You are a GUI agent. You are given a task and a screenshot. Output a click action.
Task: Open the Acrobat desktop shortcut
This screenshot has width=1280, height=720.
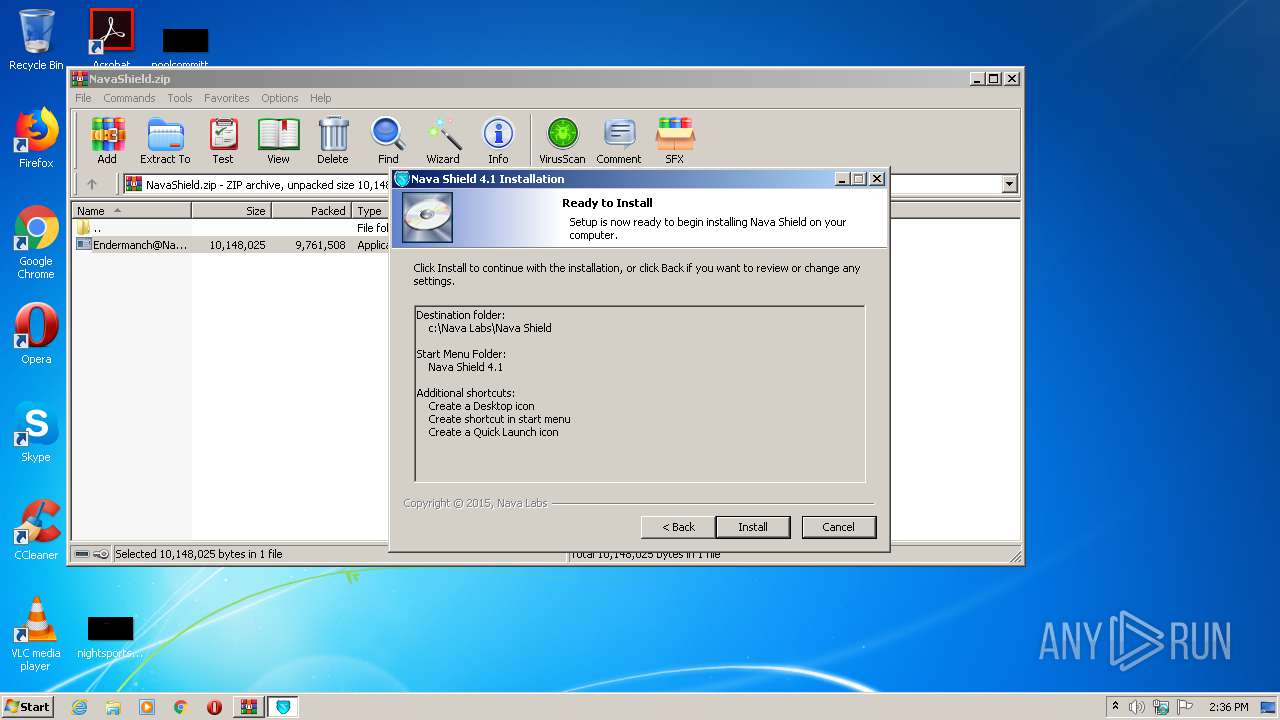(111, 38)
